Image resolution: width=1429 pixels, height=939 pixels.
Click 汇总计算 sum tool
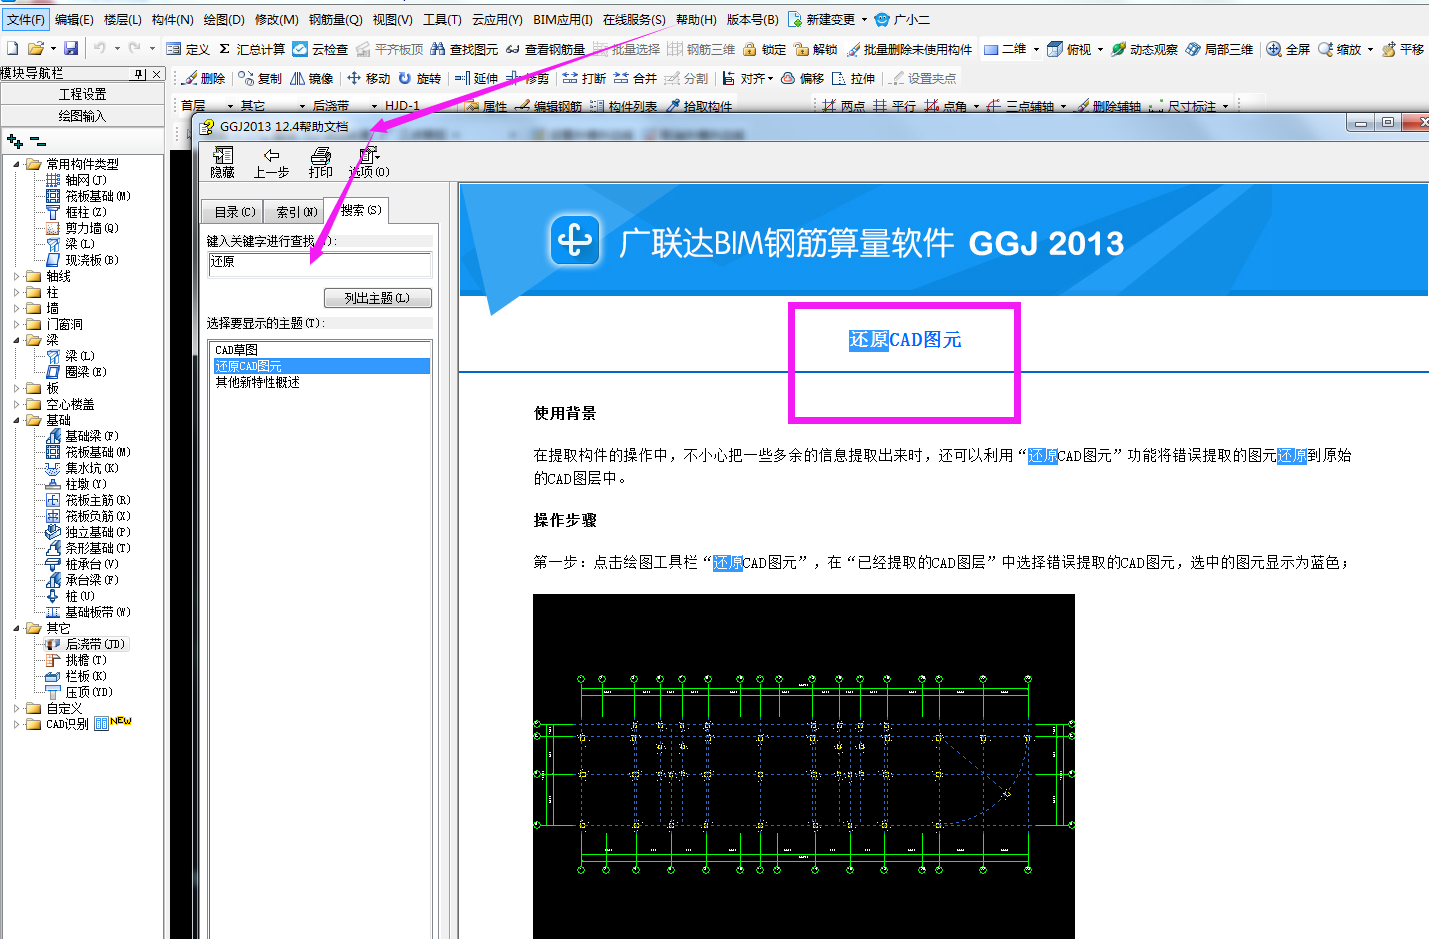(x=252, y=49)
